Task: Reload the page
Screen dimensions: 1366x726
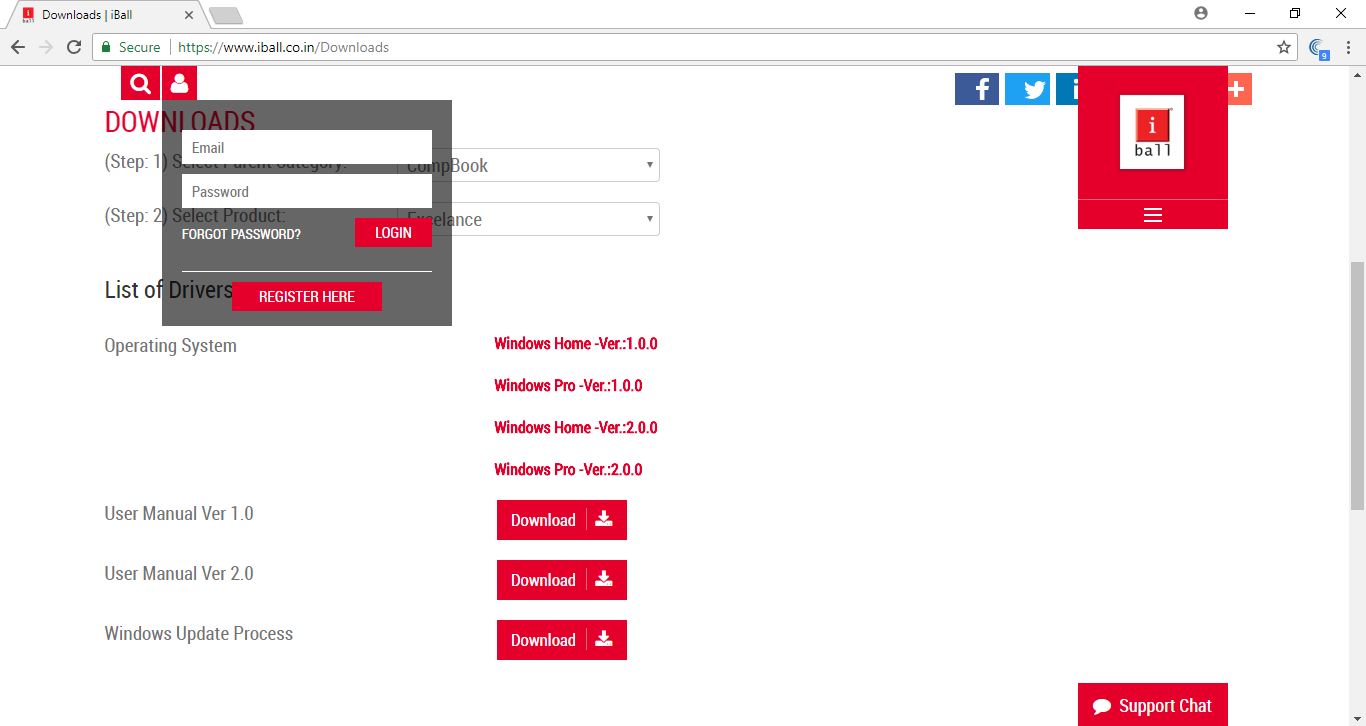Action: (74, 47)
